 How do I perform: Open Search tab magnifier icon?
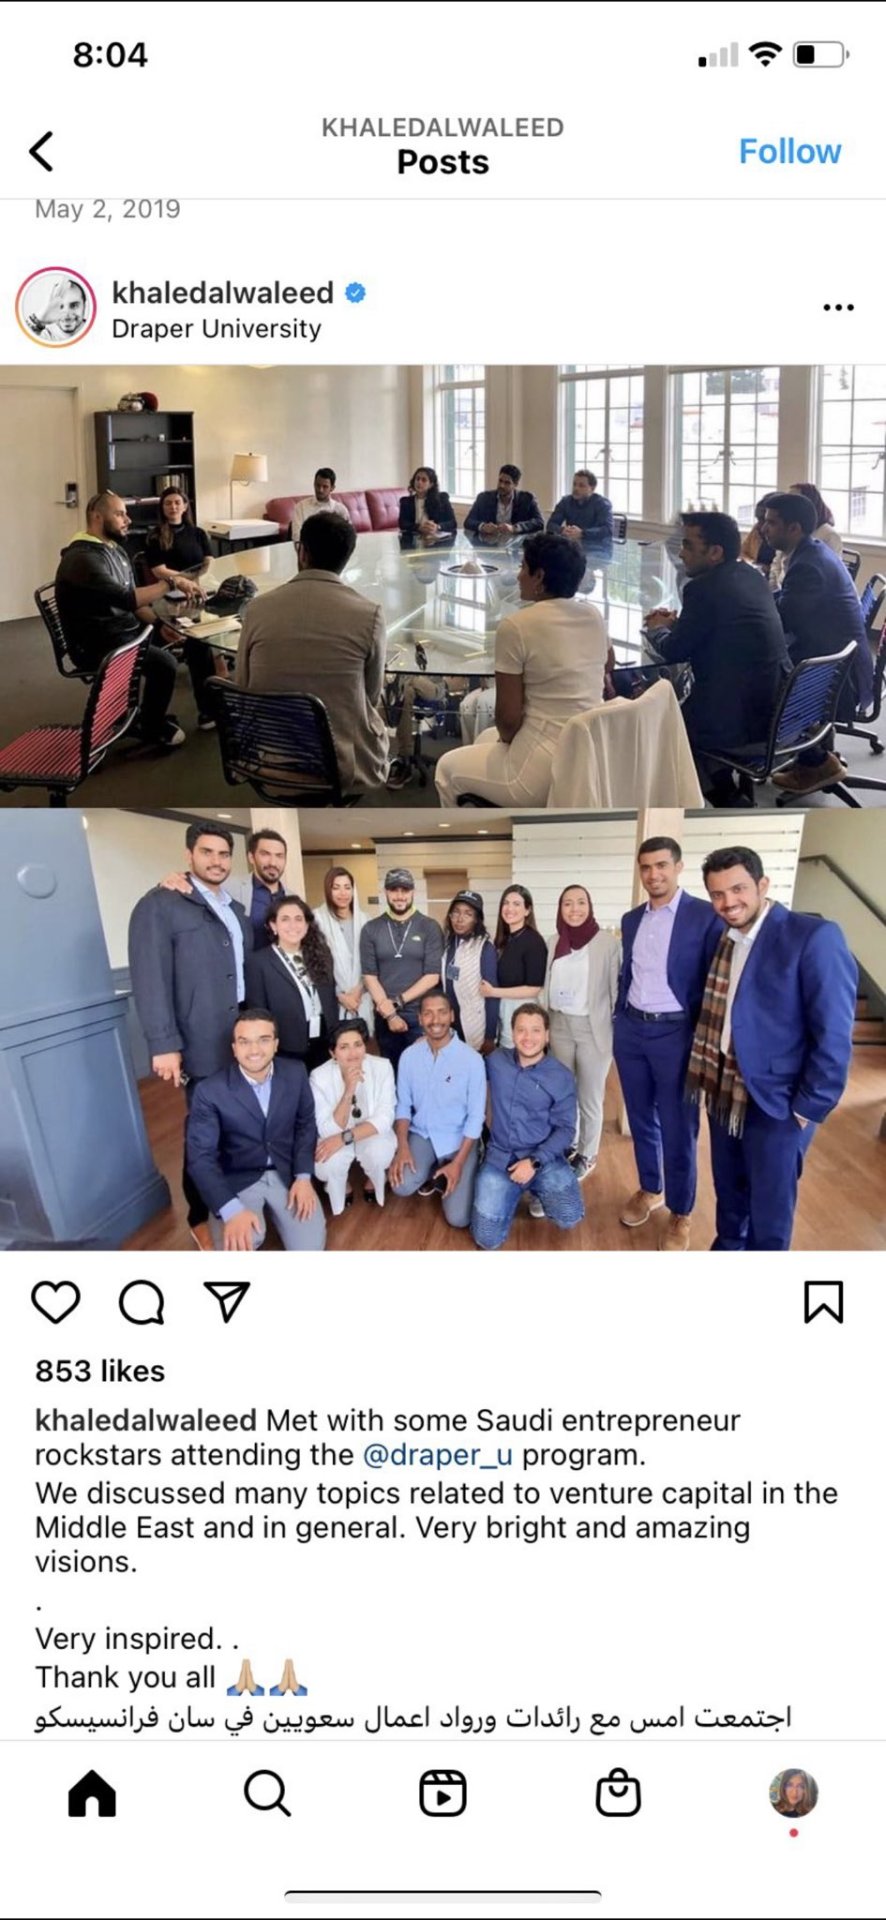coord(267,1793)
